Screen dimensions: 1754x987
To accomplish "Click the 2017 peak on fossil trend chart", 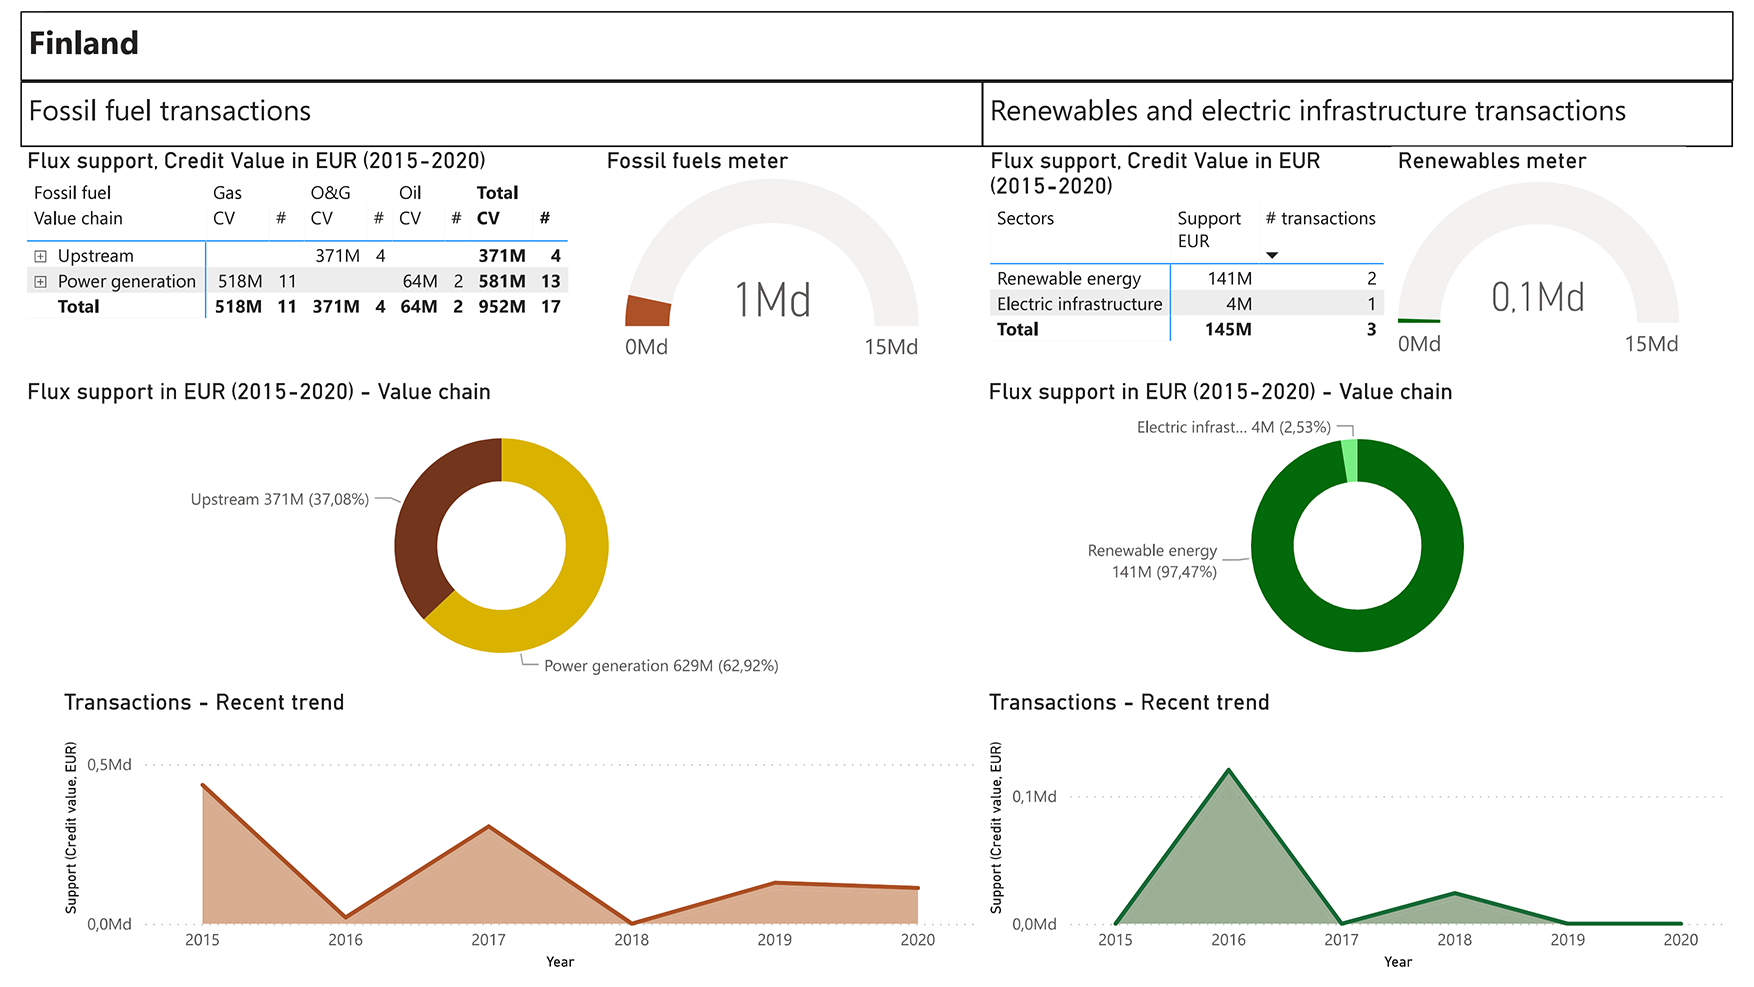I will point(488,827).
